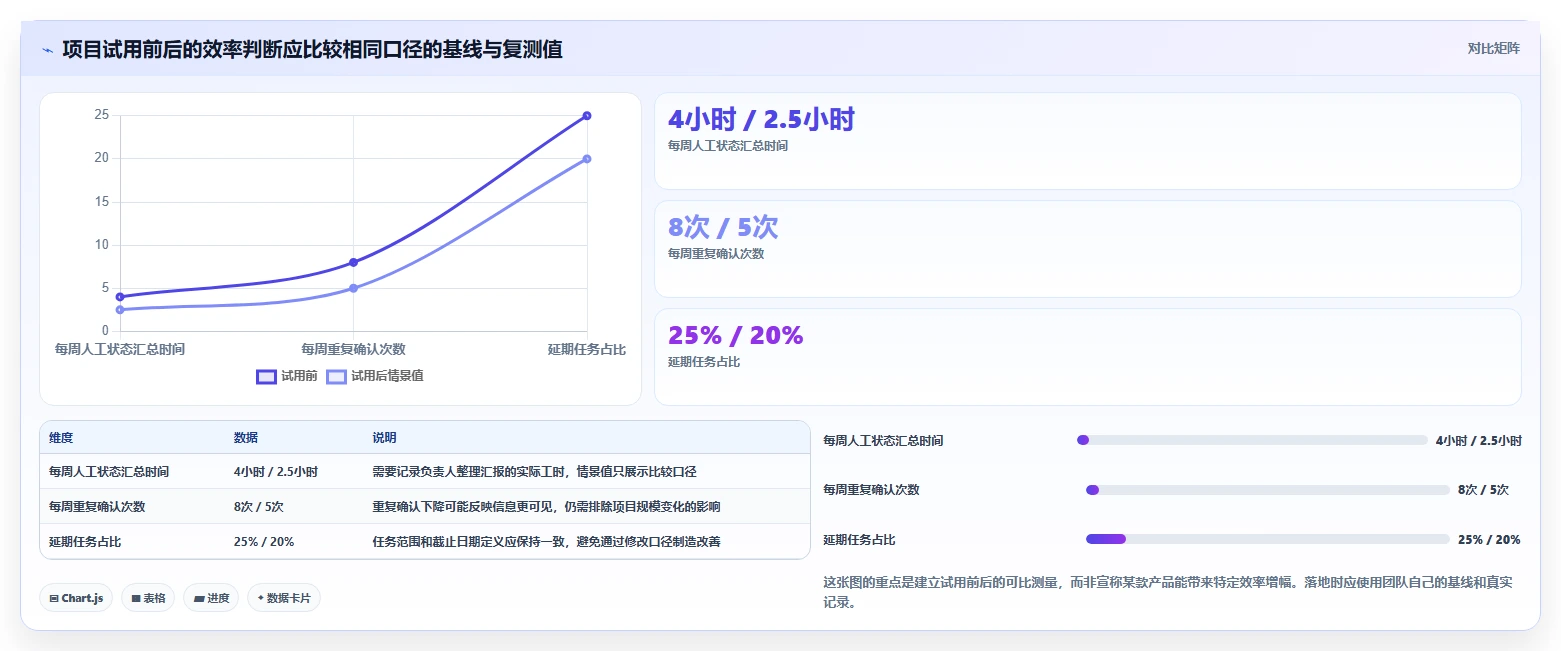1561x651 pixels.
Task: Toggle the 试用后情景值 legend swatch
Action: click(x=337, y=377)
